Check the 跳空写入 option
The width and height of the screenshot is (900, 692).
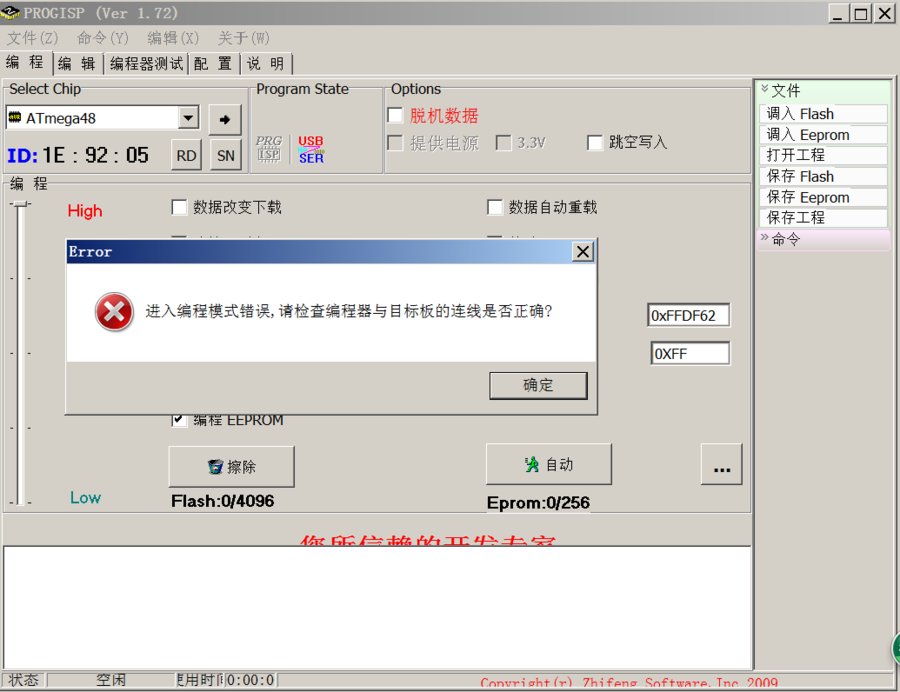coord(595,141)
